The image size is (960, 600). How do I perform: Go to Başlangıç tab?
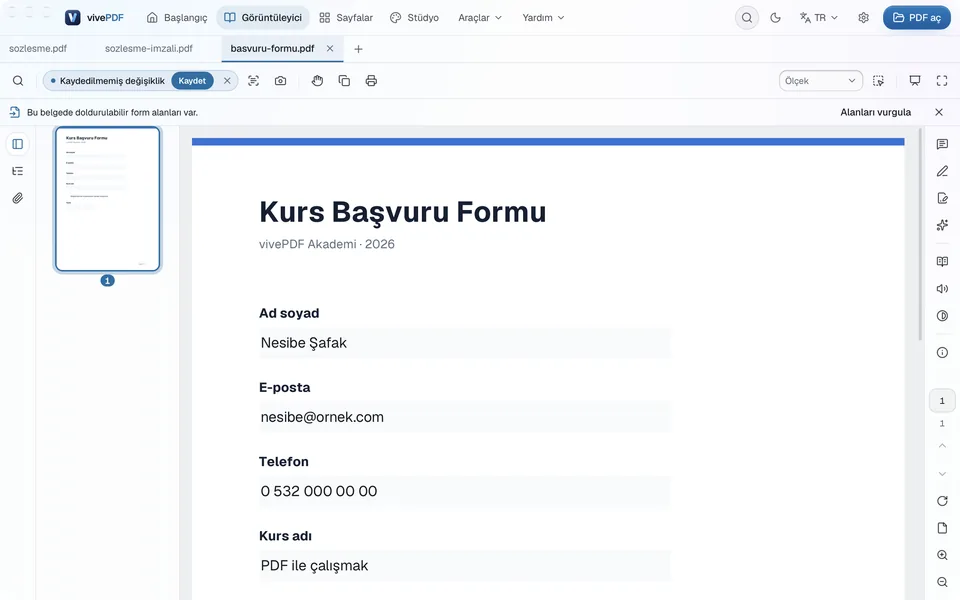177,18
